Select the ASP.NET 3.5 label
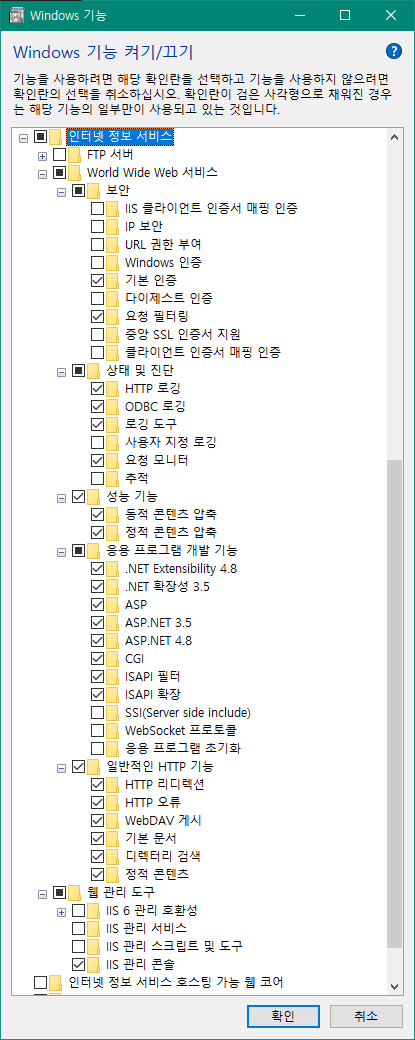The height and width of the screenshot is (1040, 415). coord(158,623)
